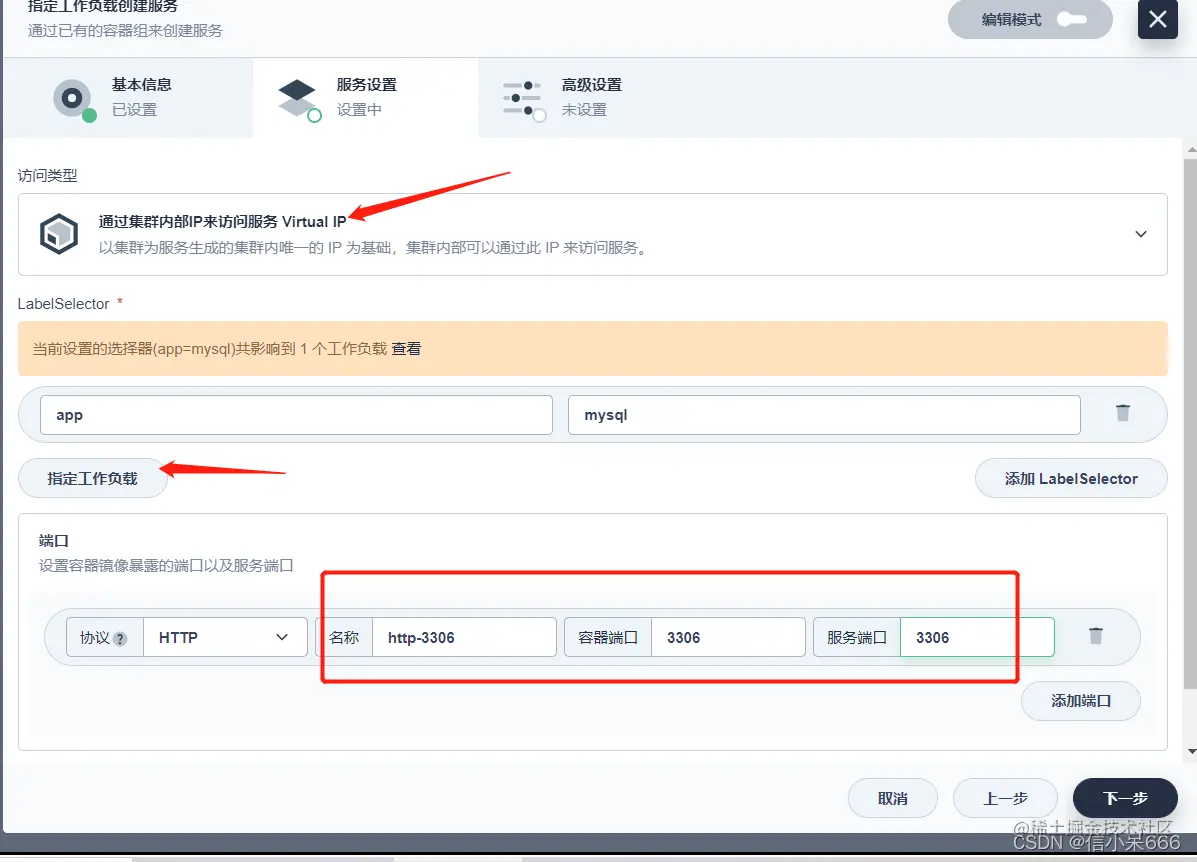Click 添加 LabelSelector button
The height and width of the screenshot is (862, 1197).
(1071, 479)
